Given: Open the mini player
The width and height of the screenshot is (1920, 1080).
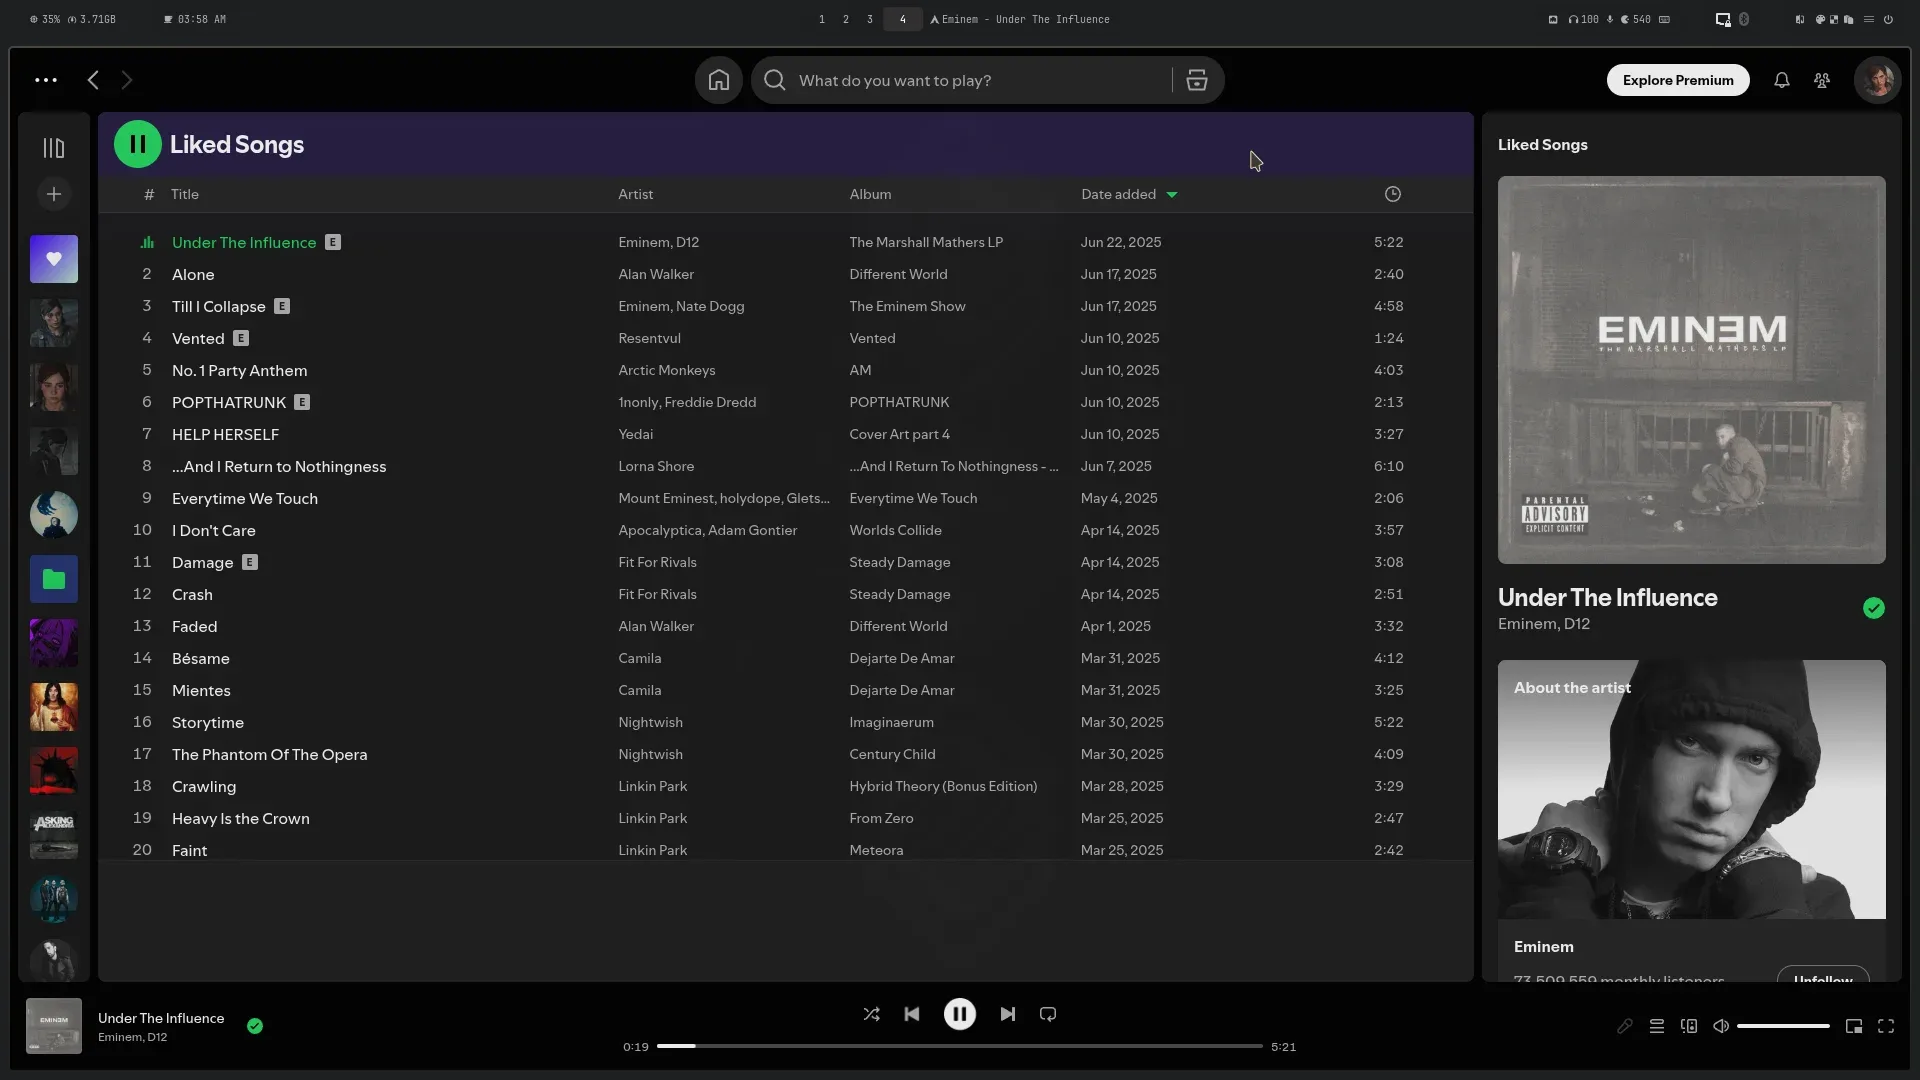Looking at the screenshot, I should pos(1854,1026).
